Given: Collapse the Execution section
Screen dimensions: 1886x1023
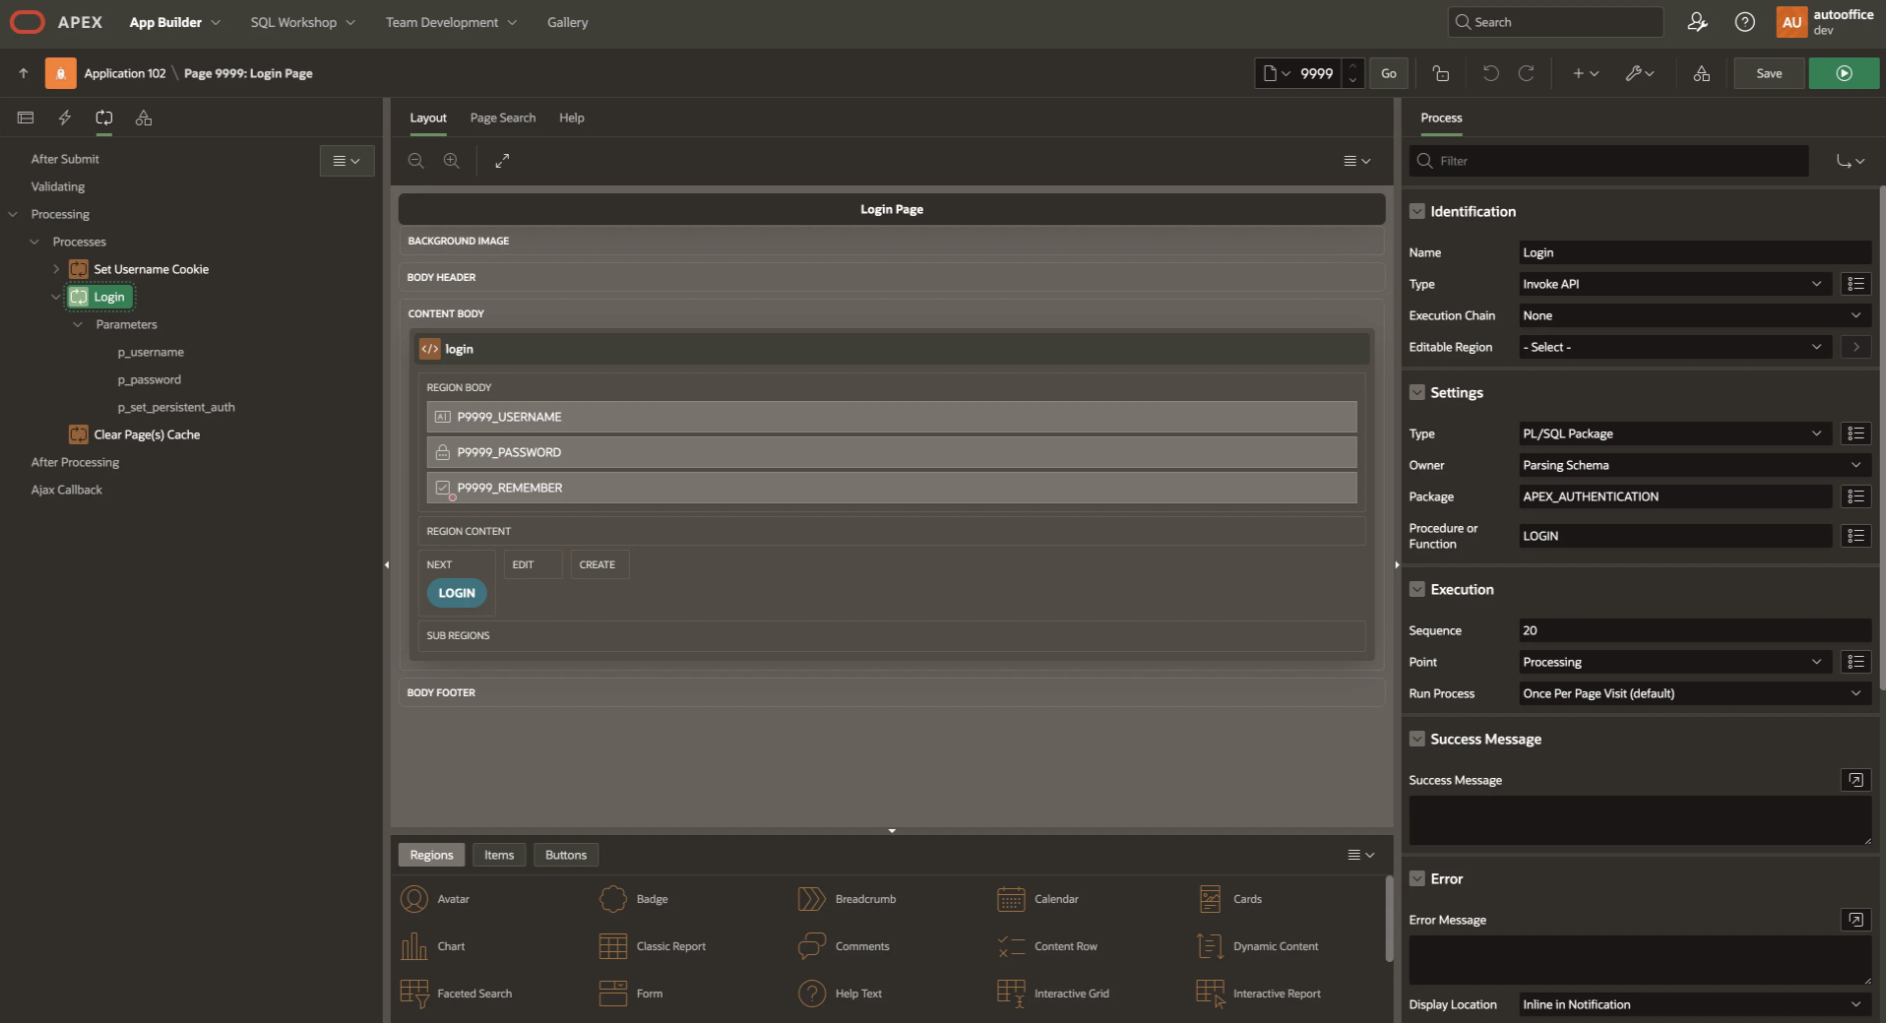Looking at the screenshot, I should pos(1417,589).
